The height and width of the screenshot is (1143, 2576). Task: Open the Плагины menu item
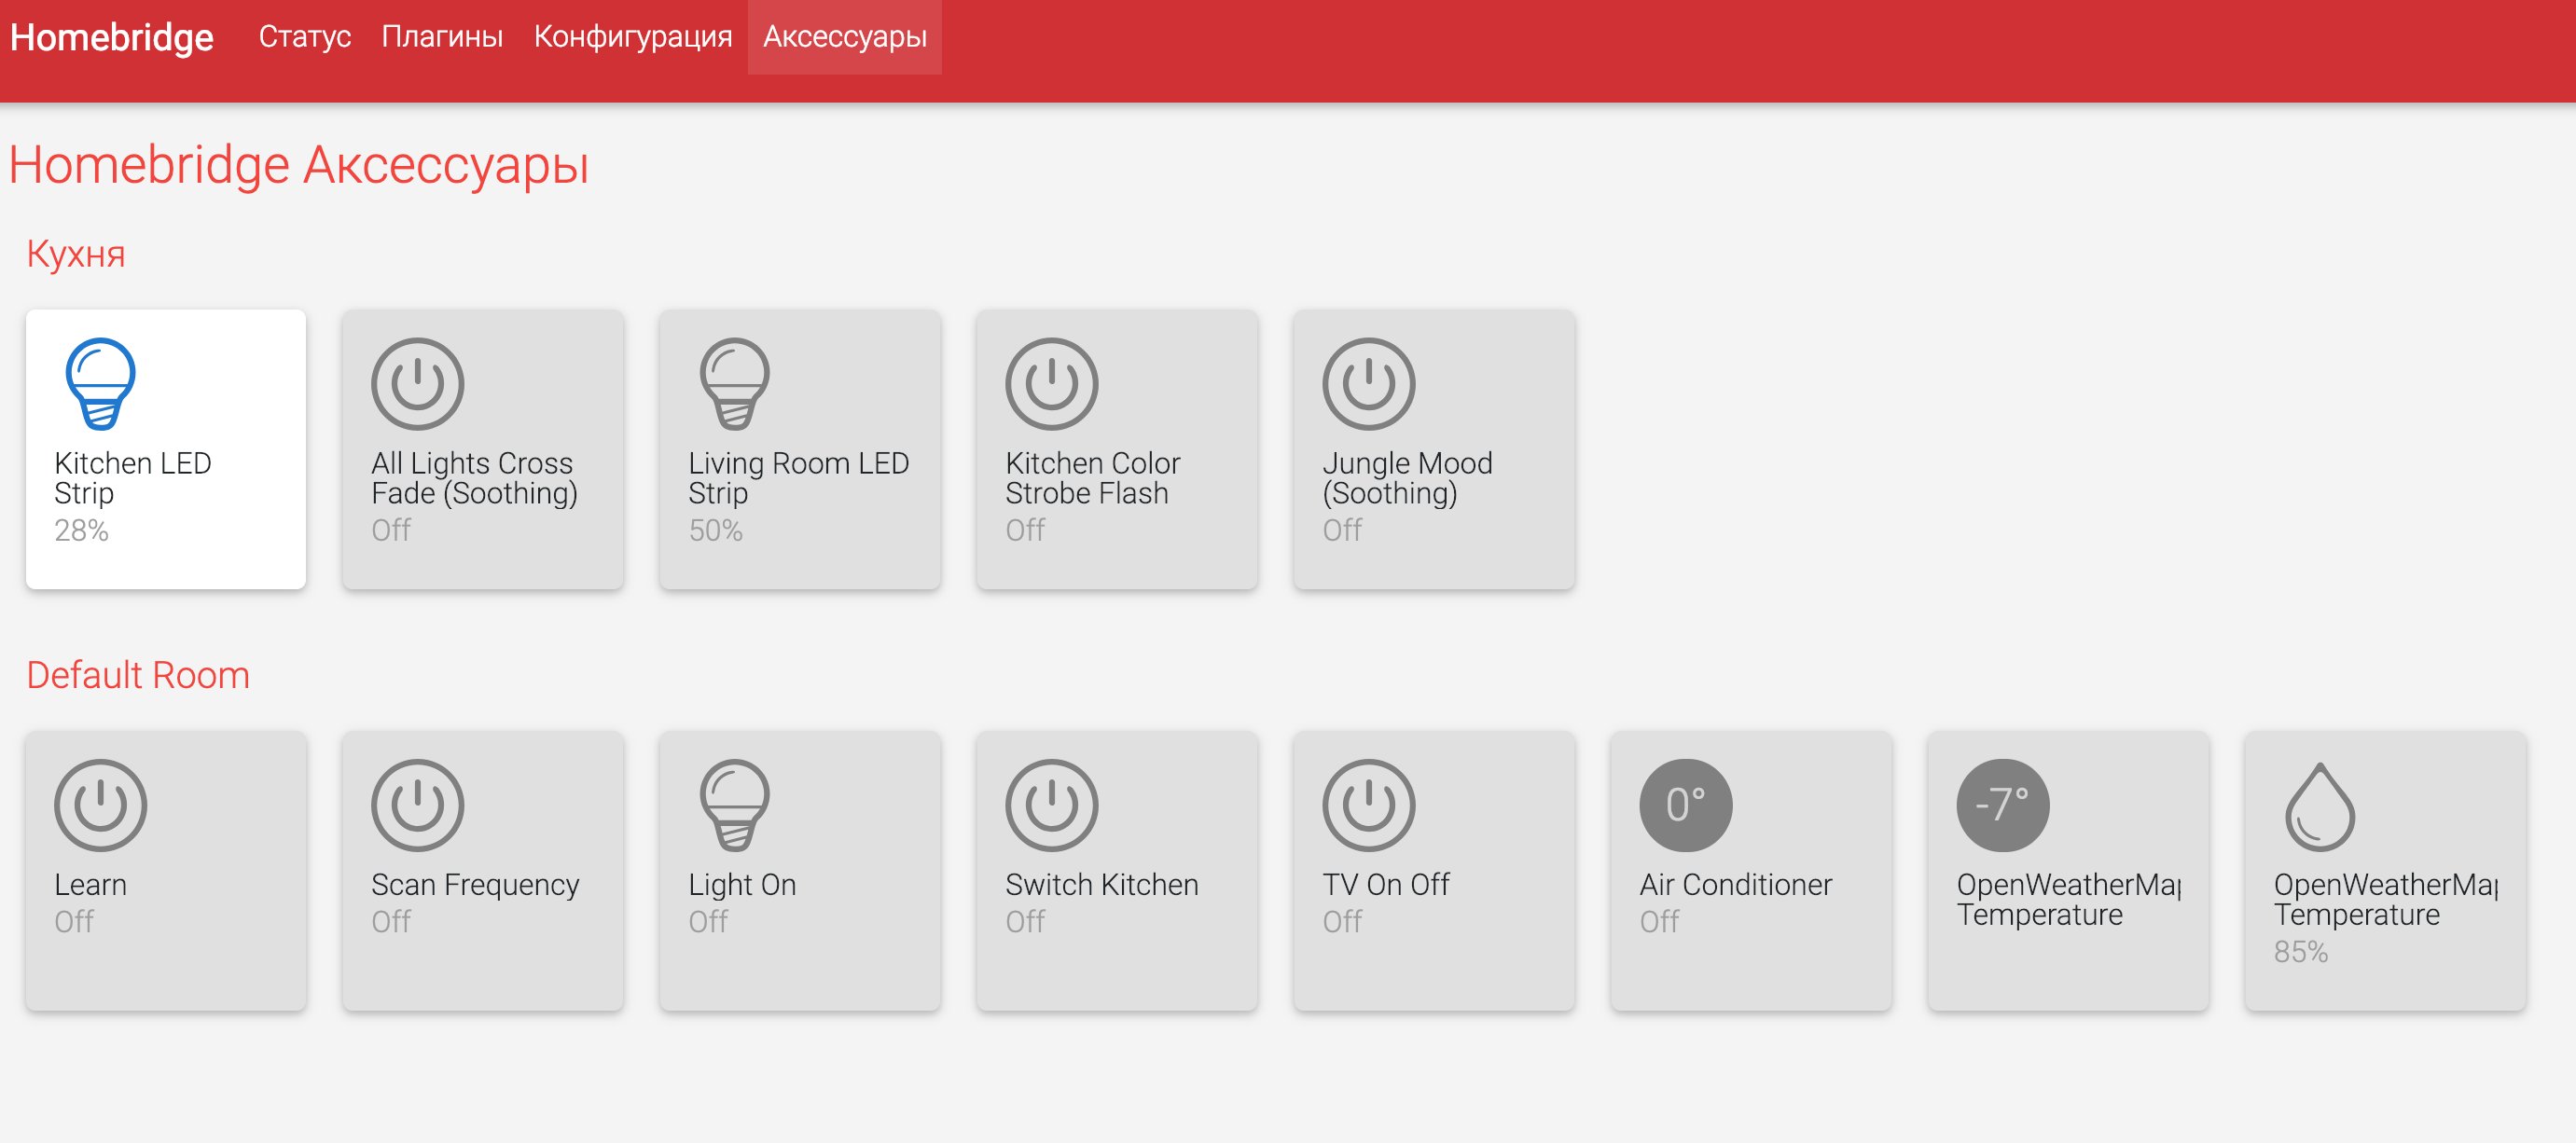443,37
